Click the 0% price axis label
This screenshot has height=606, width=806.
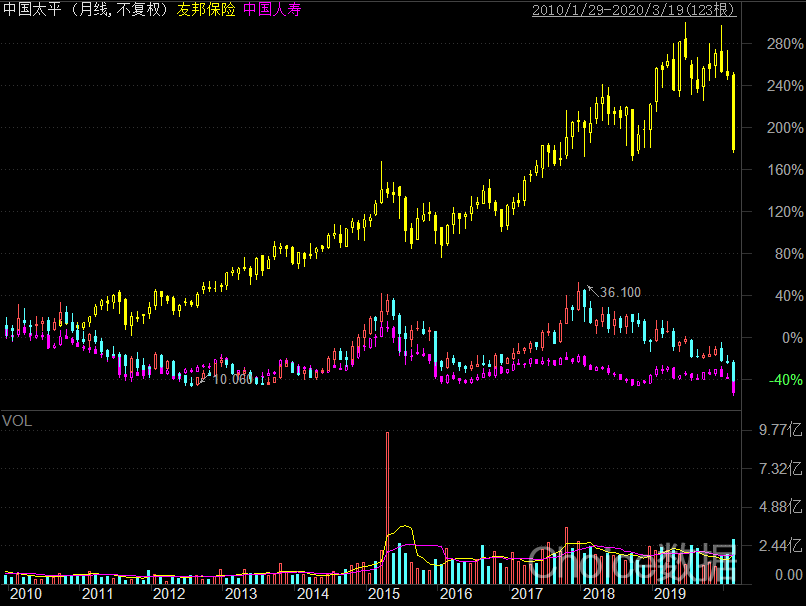click(x=792, y=338)
